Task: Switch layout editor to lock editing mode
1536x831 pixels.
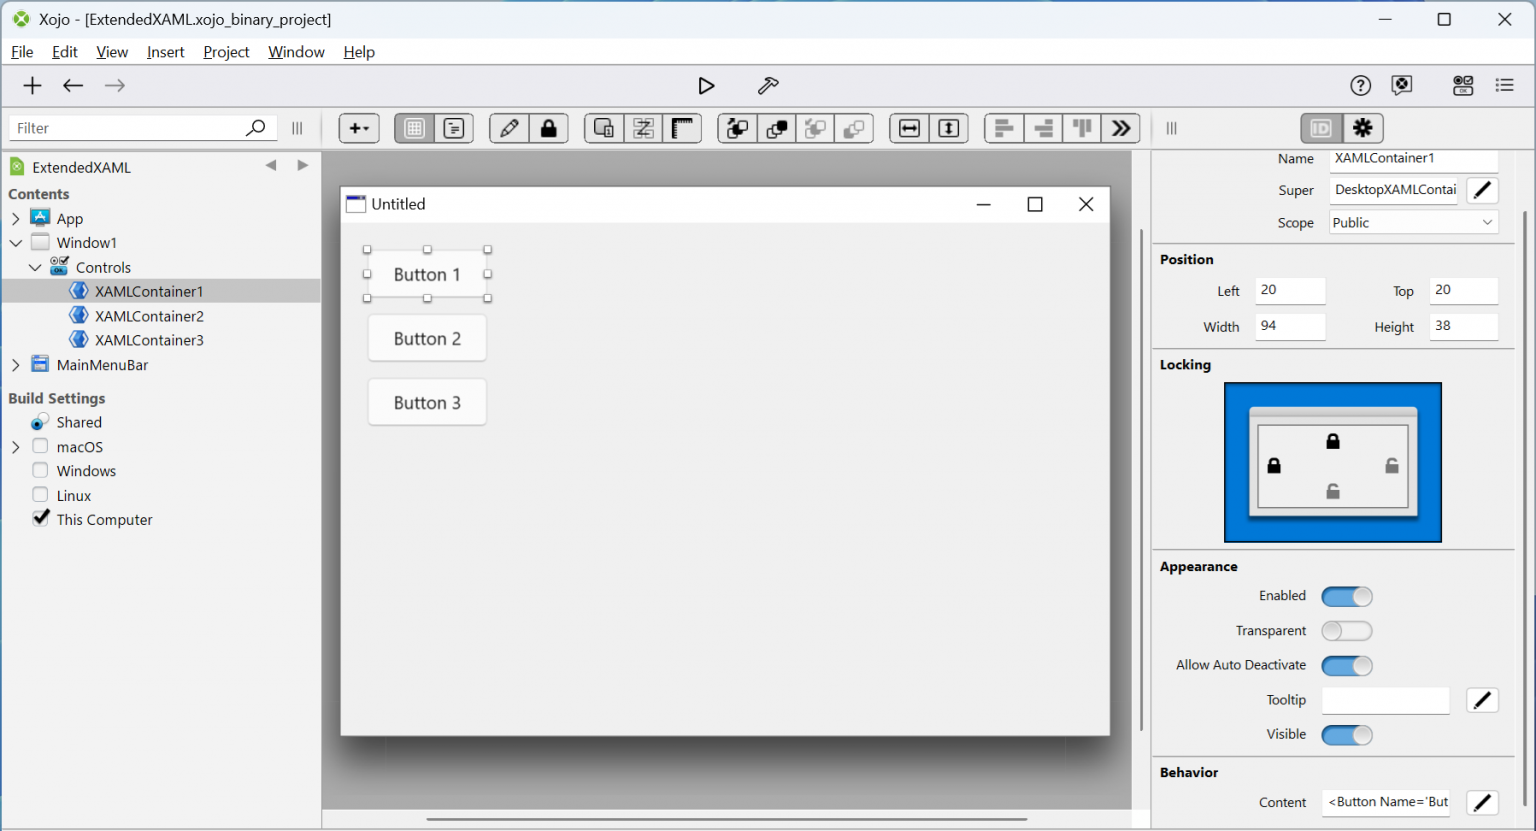Action: pyautogui.click(x=549, y=128)
